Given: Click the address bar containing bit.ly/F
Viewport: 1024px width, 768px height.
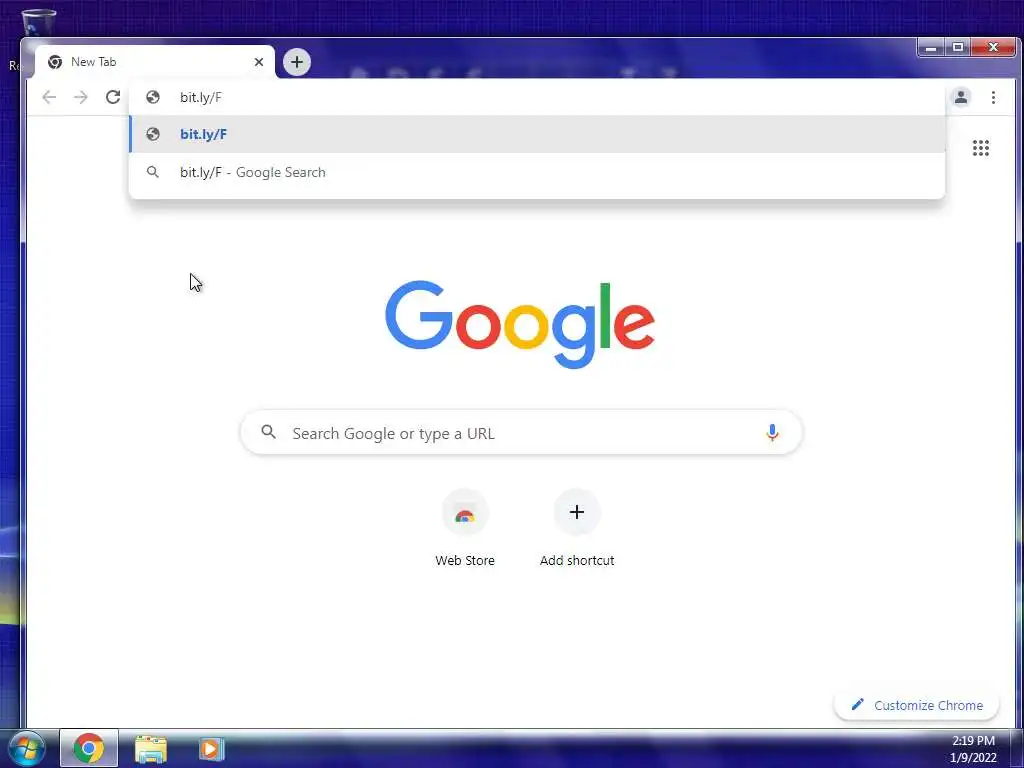Looking at the screenshot, I should (537, 97).
